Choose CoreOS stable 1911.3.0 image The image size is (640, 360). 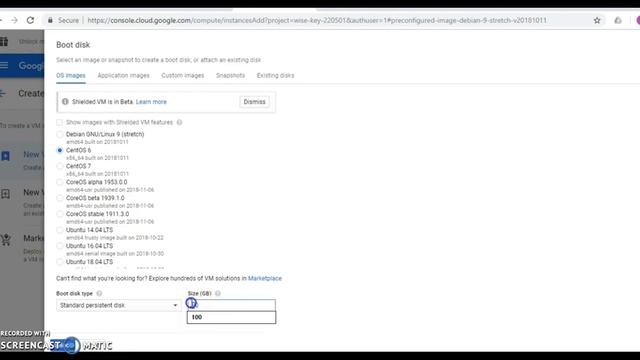click(60, 214)
